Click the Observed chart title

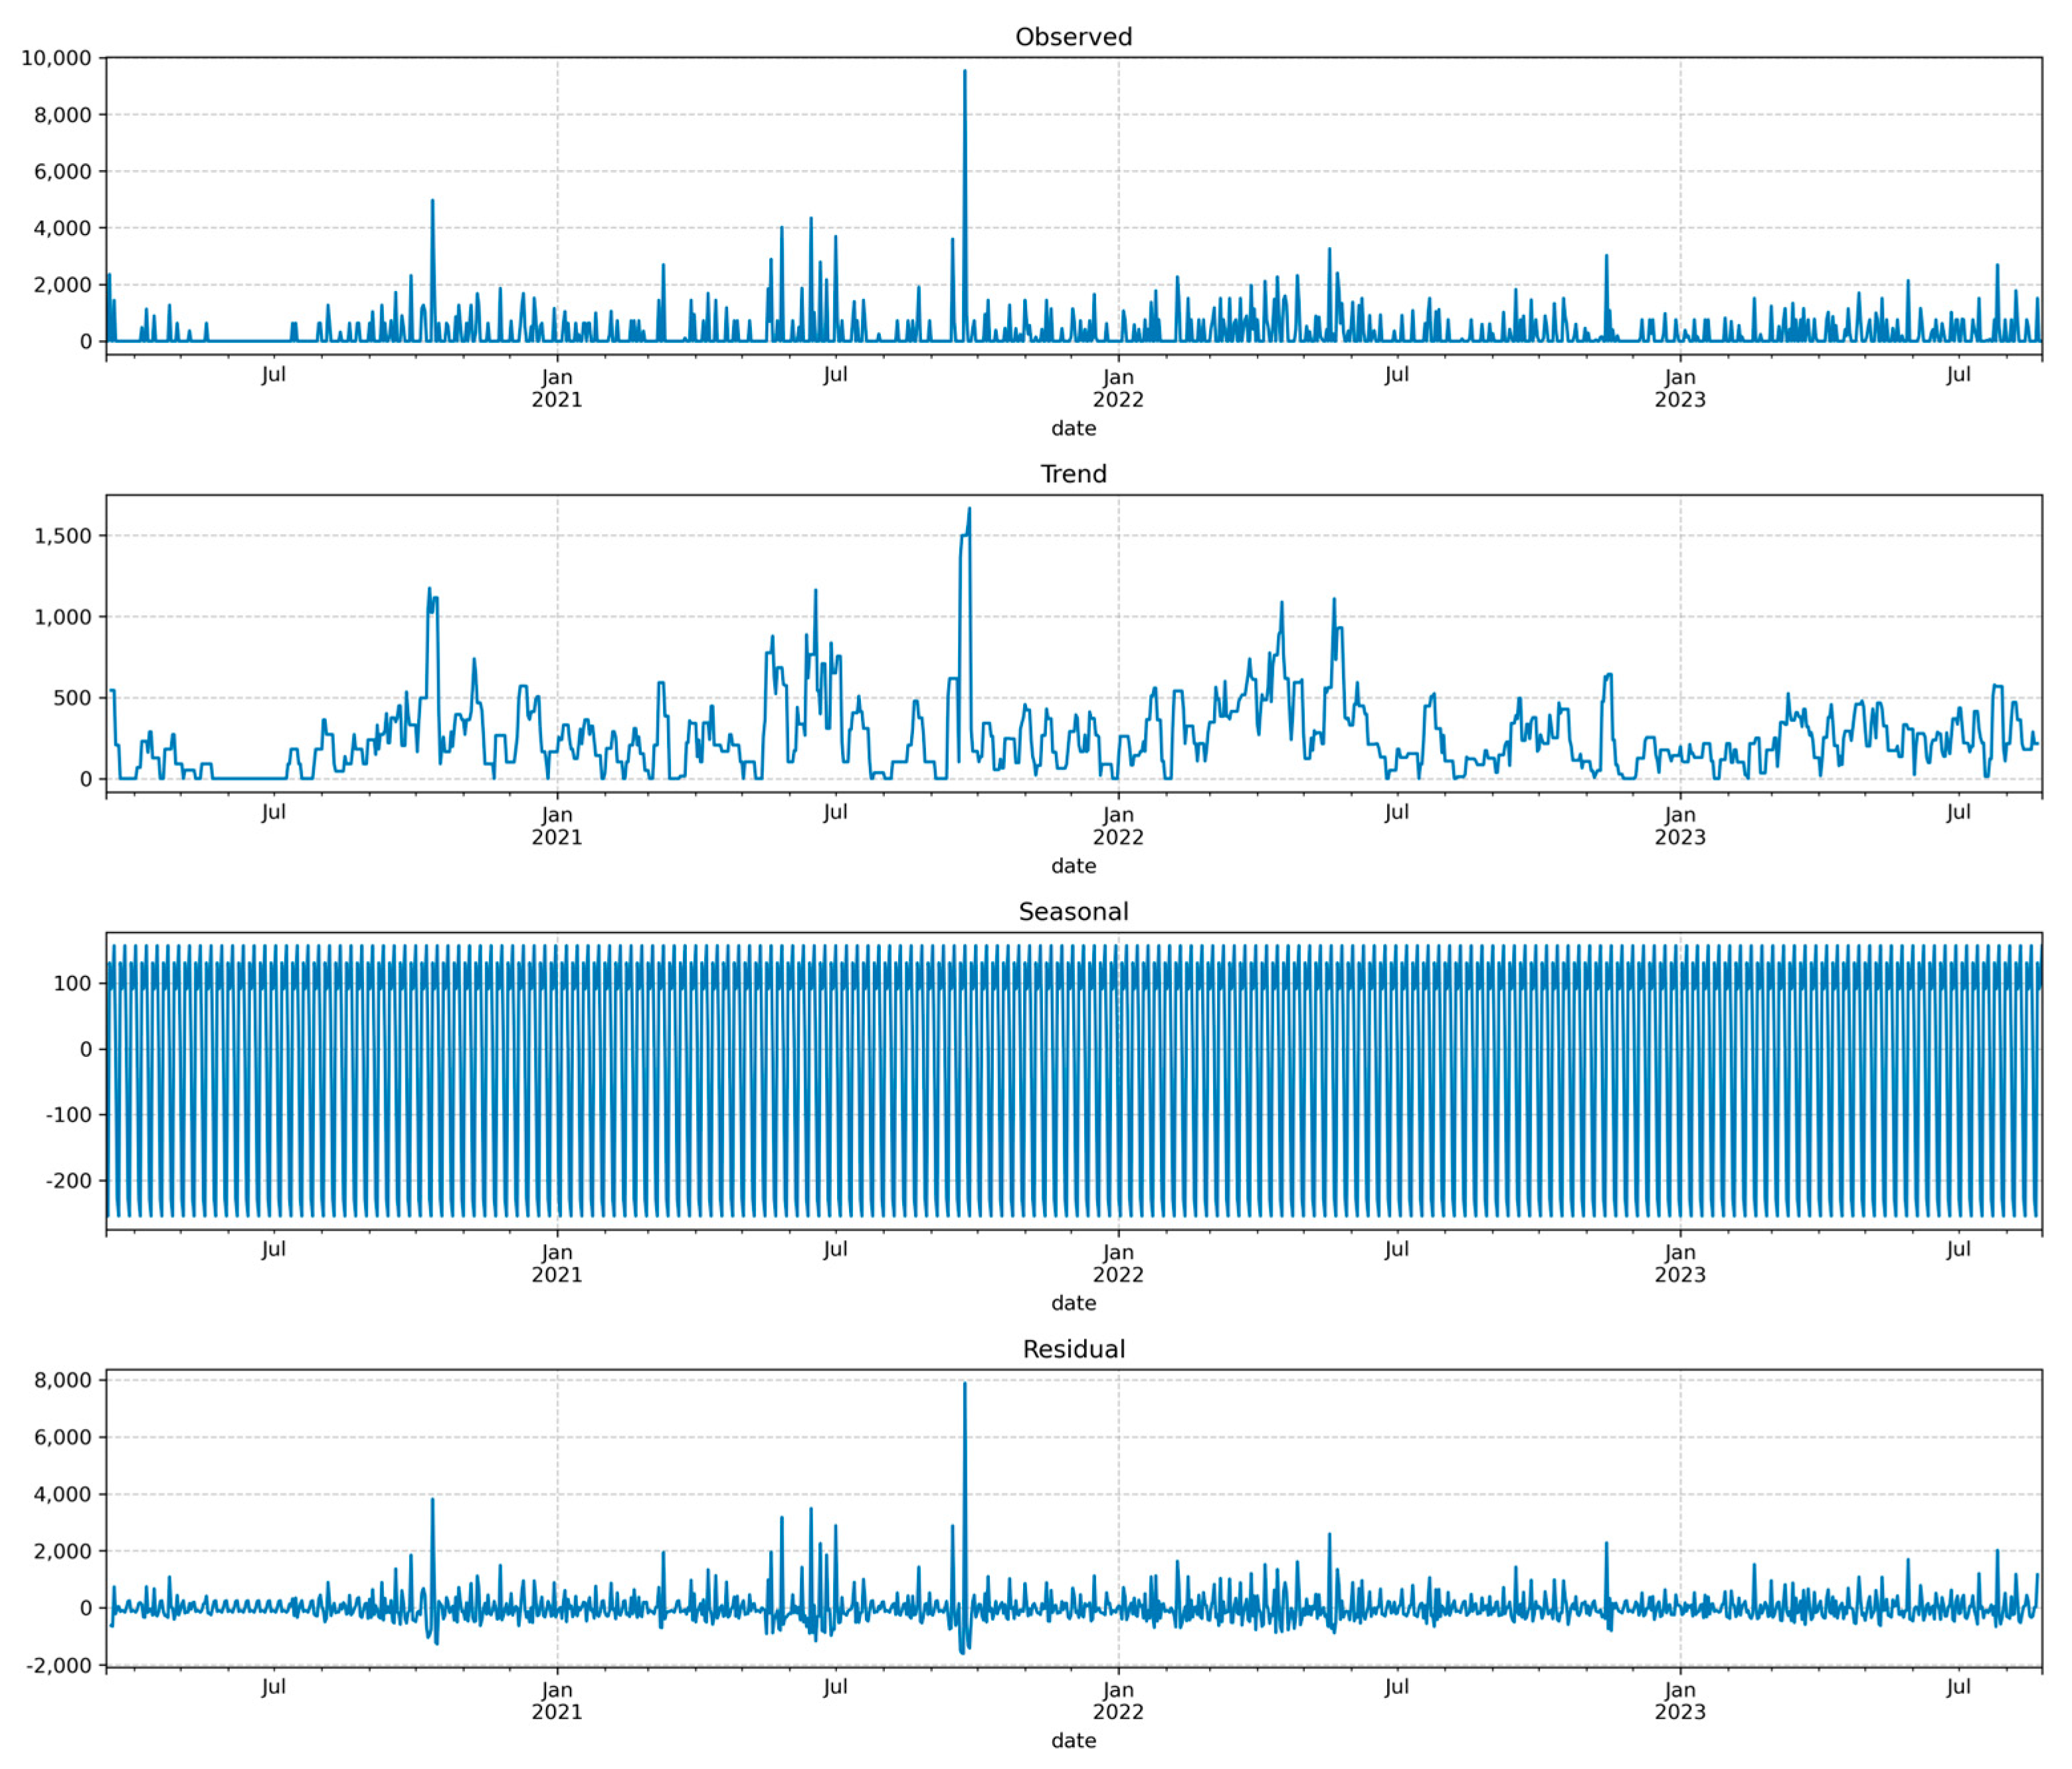[x=1073, y=37]
